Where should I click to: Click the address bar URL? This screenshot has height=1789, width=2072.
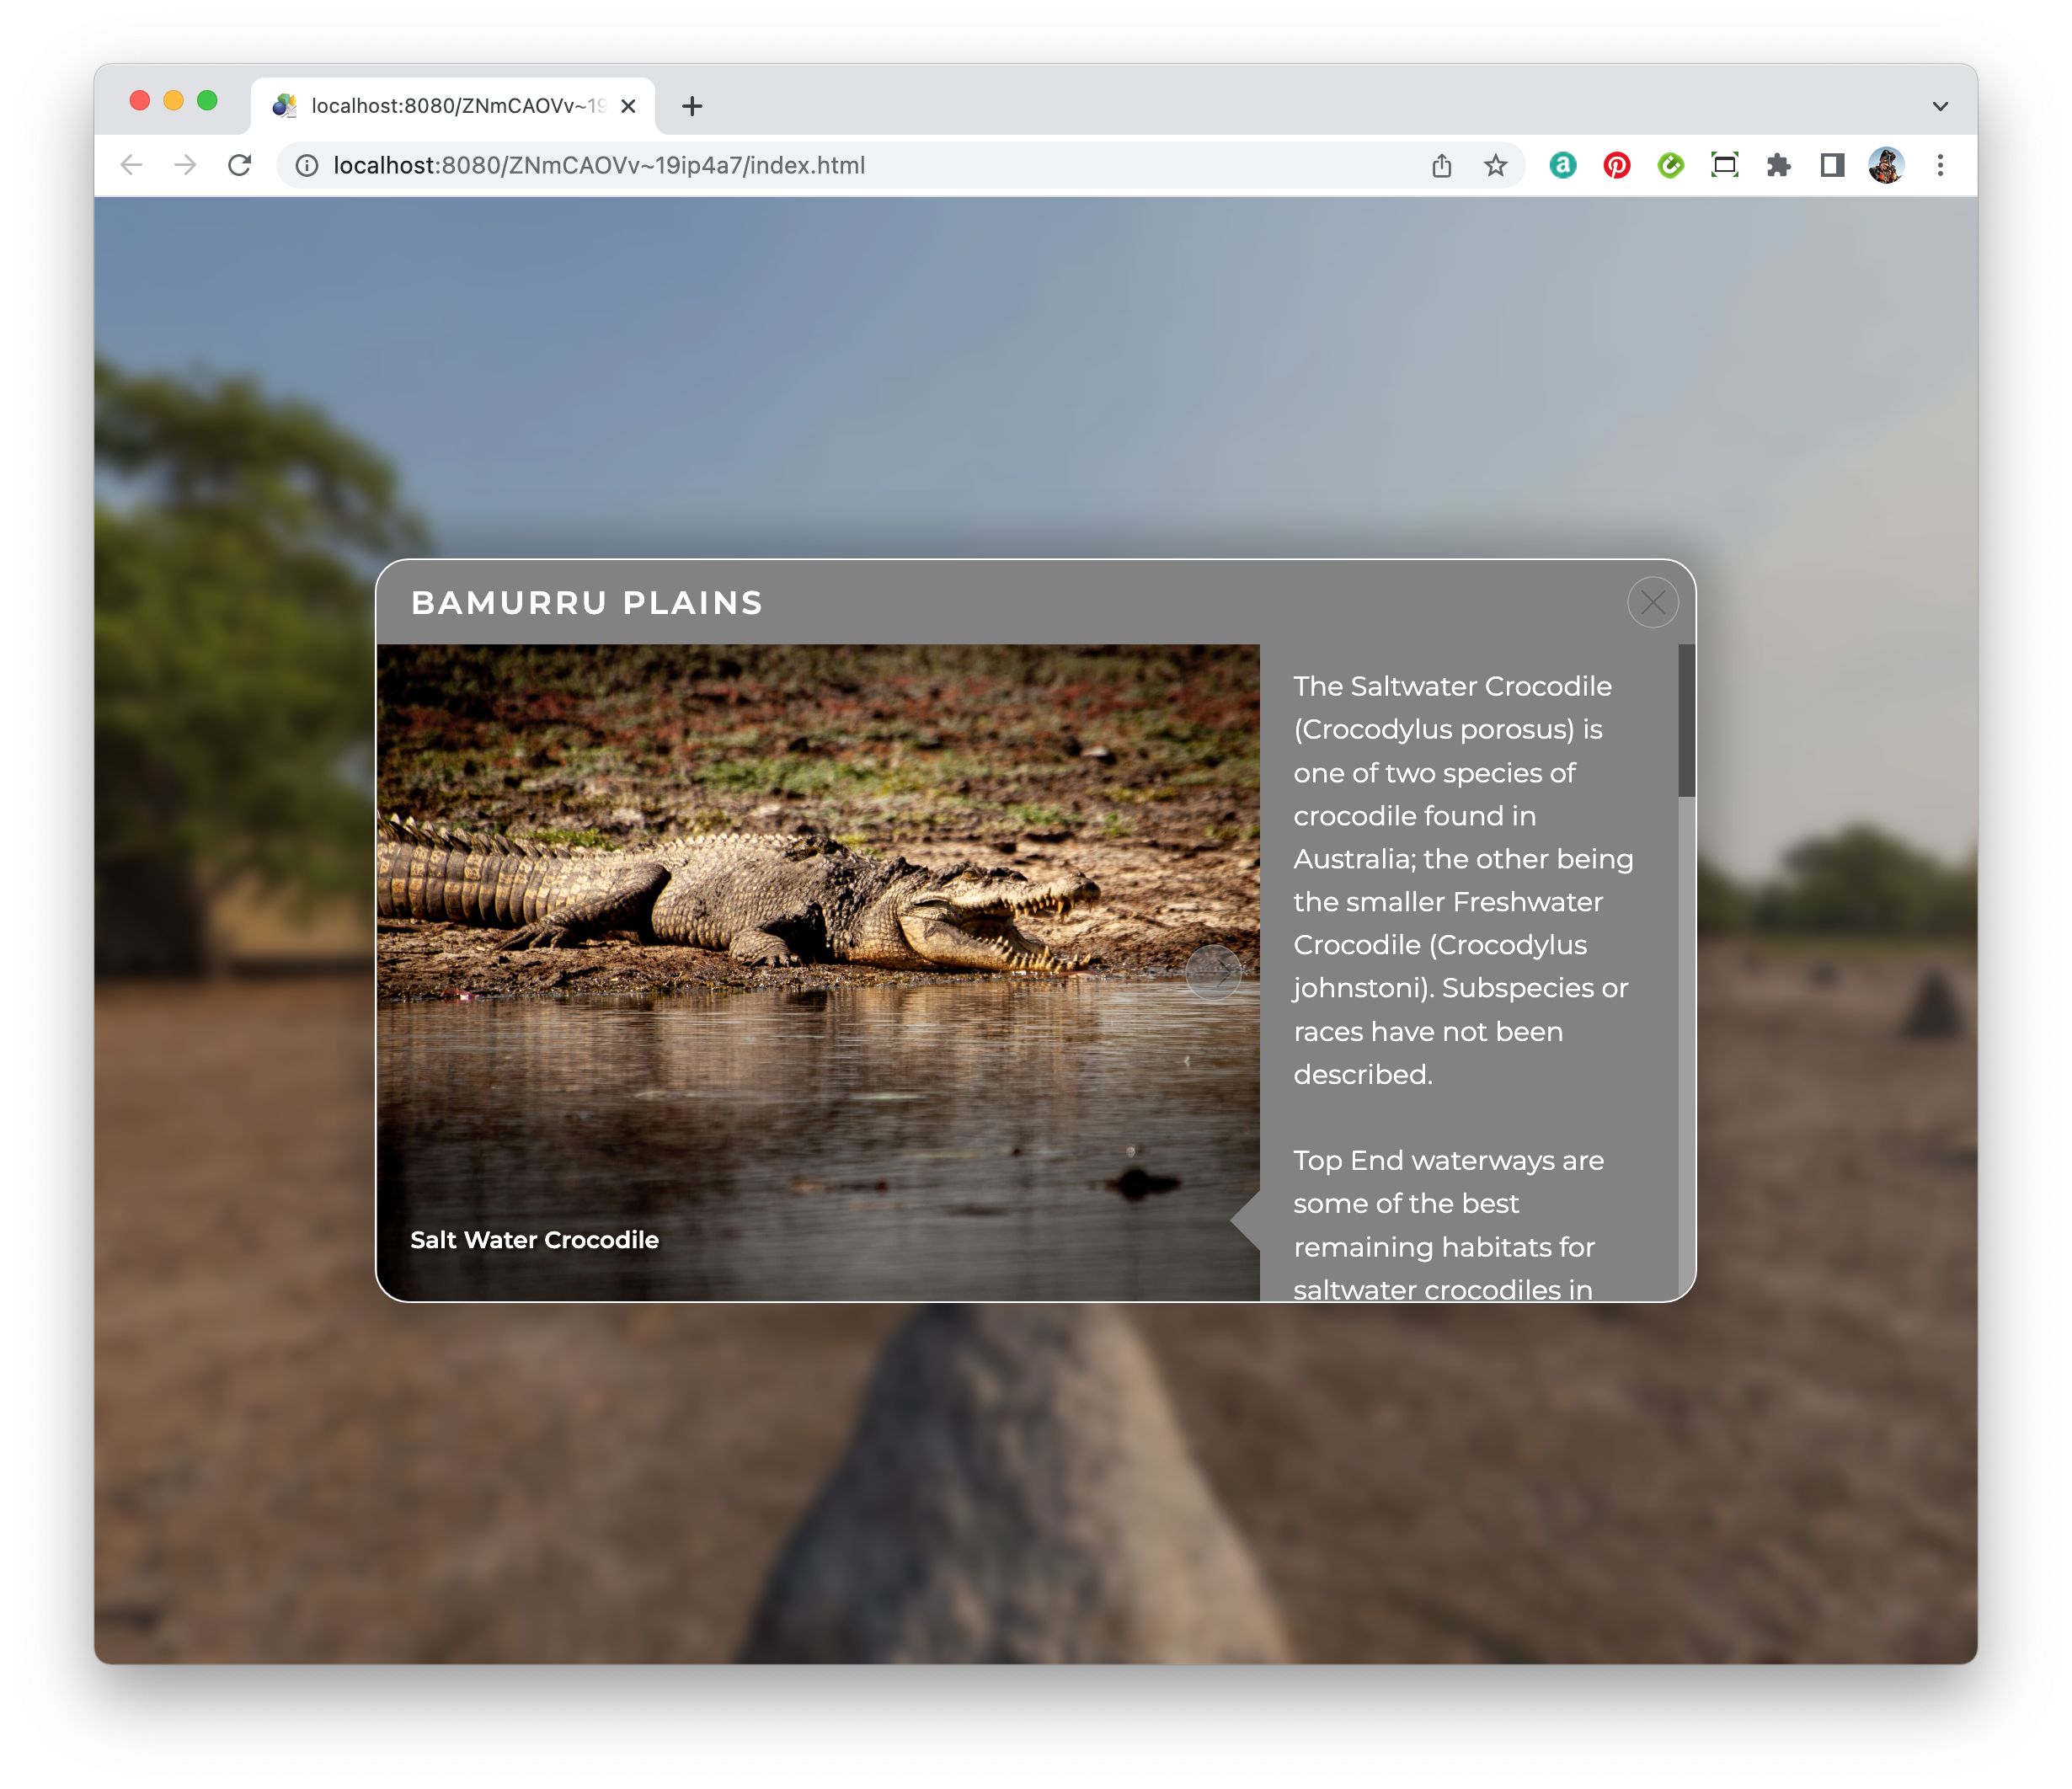point(598,165)
